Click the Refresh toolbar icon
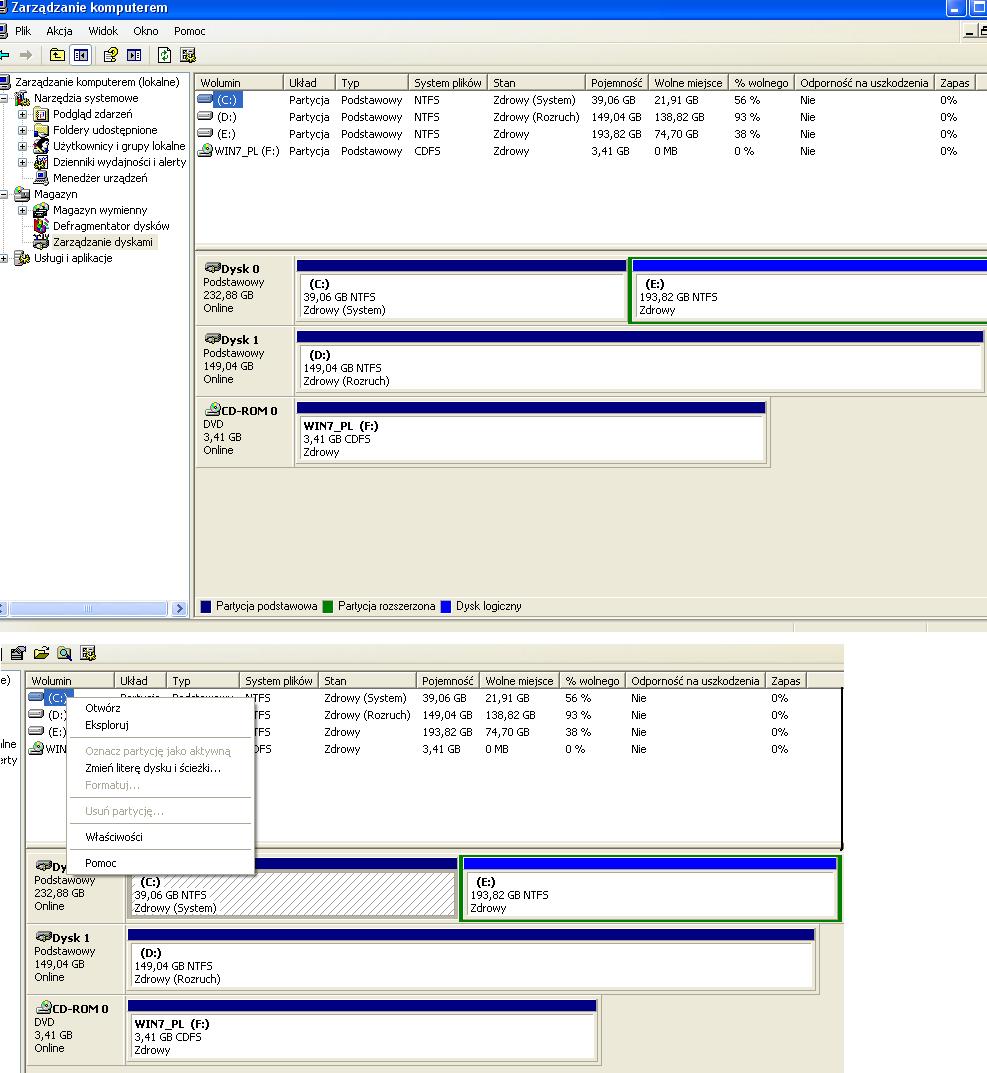This screenshot has width=987, height=1073. (164, 55)
